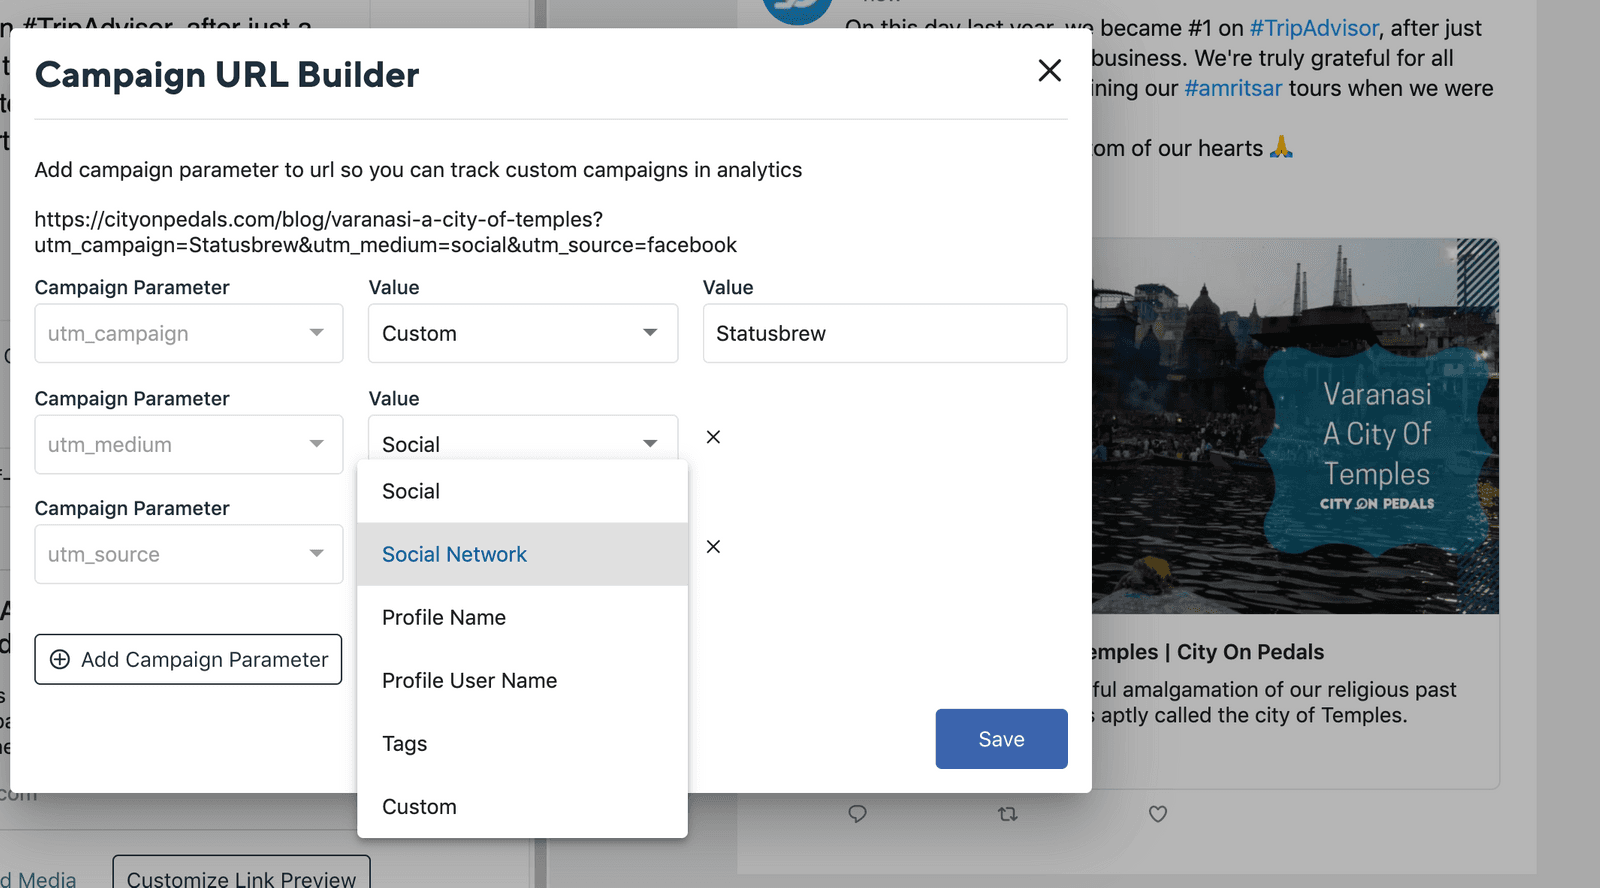Expand the Custom value type dropdown
Viewport: 1600px width, 888px height.
point(523,334)
